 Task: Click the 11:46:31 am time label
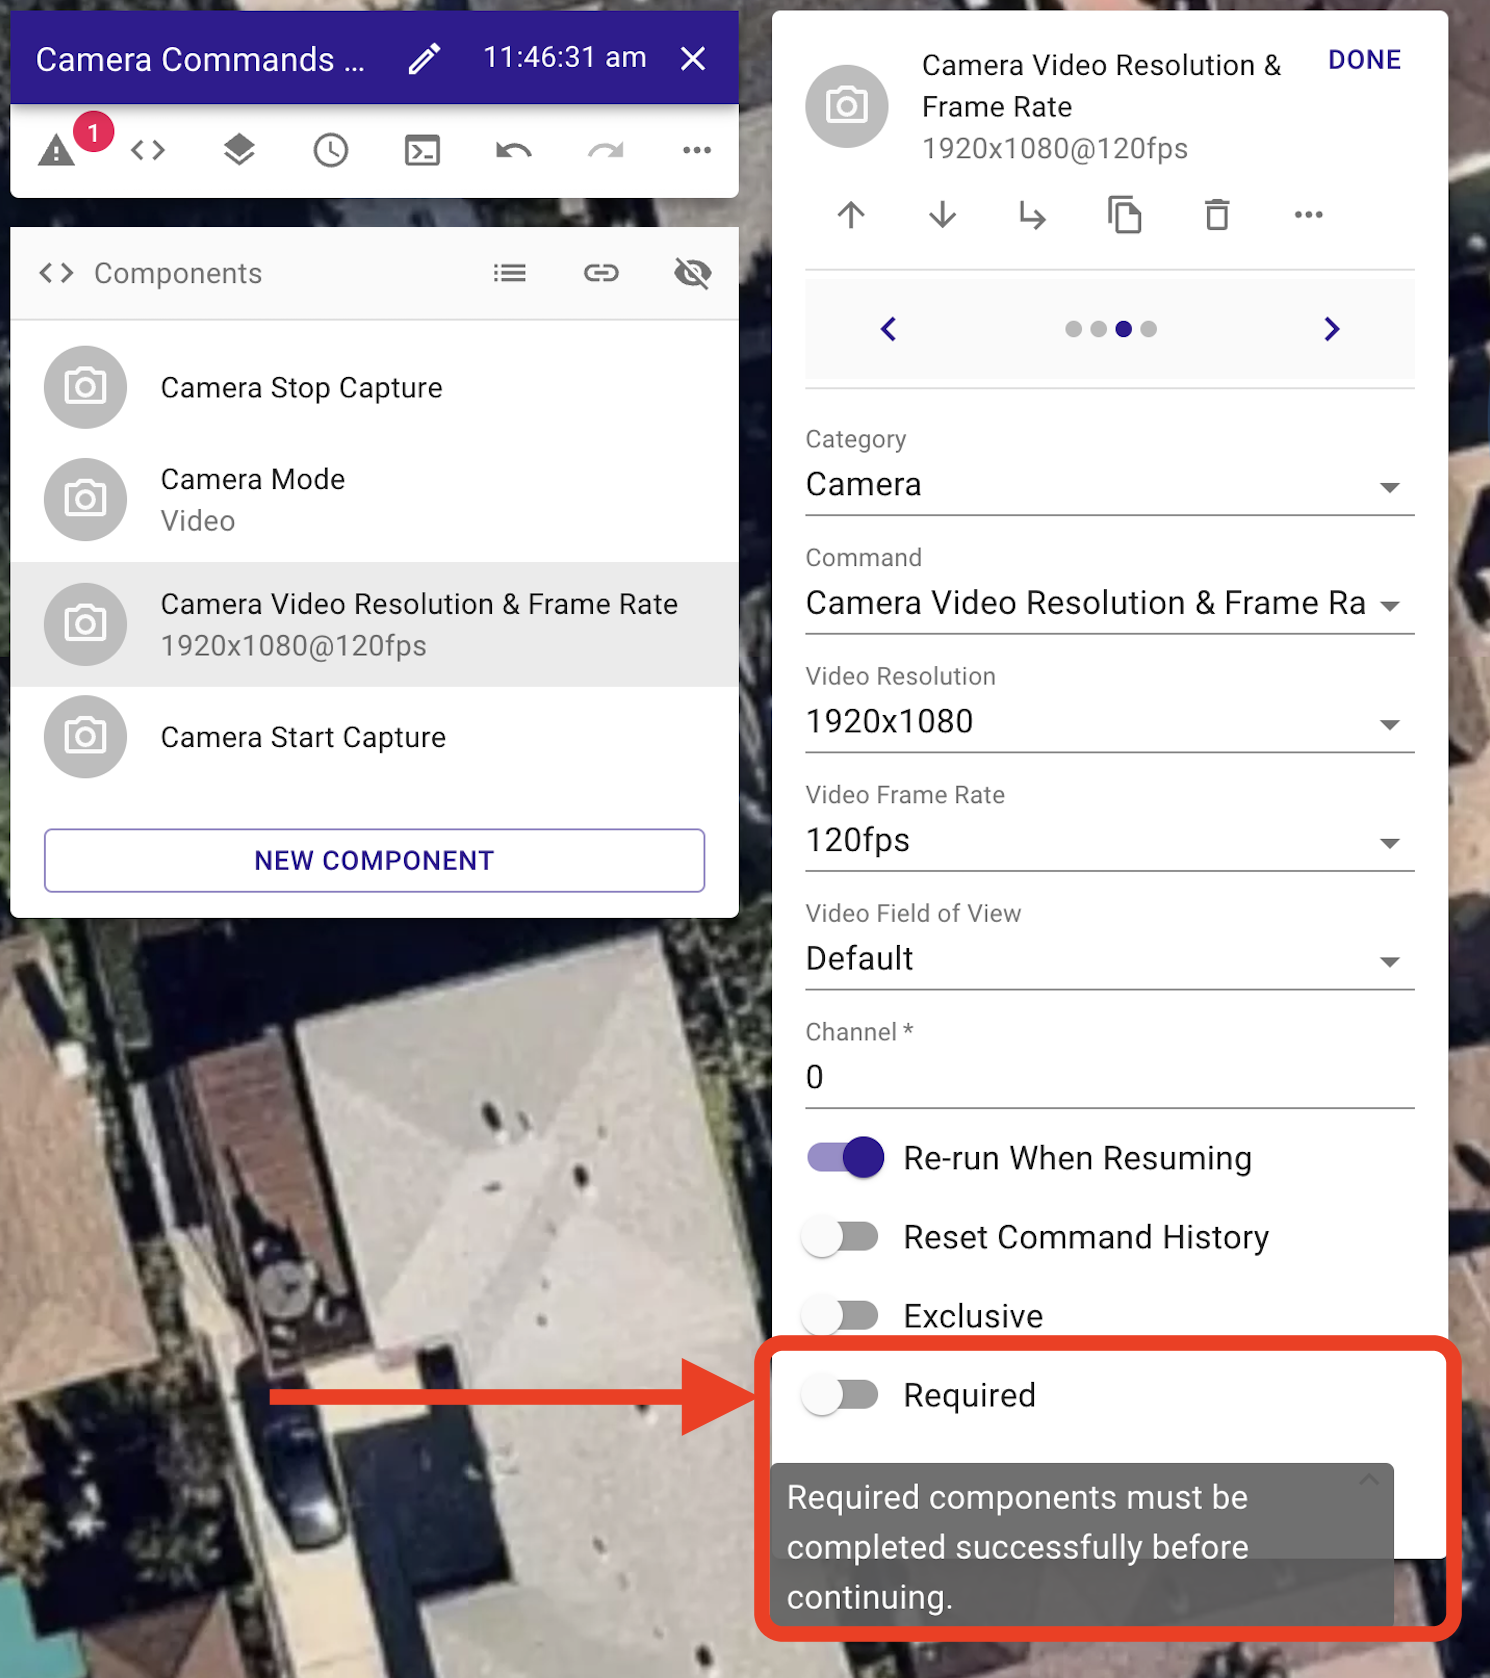coord(565,58)
